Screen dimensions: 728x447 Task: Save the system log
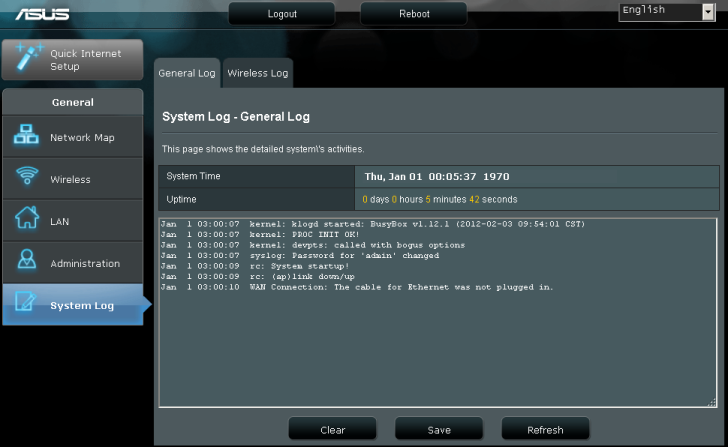439,430
